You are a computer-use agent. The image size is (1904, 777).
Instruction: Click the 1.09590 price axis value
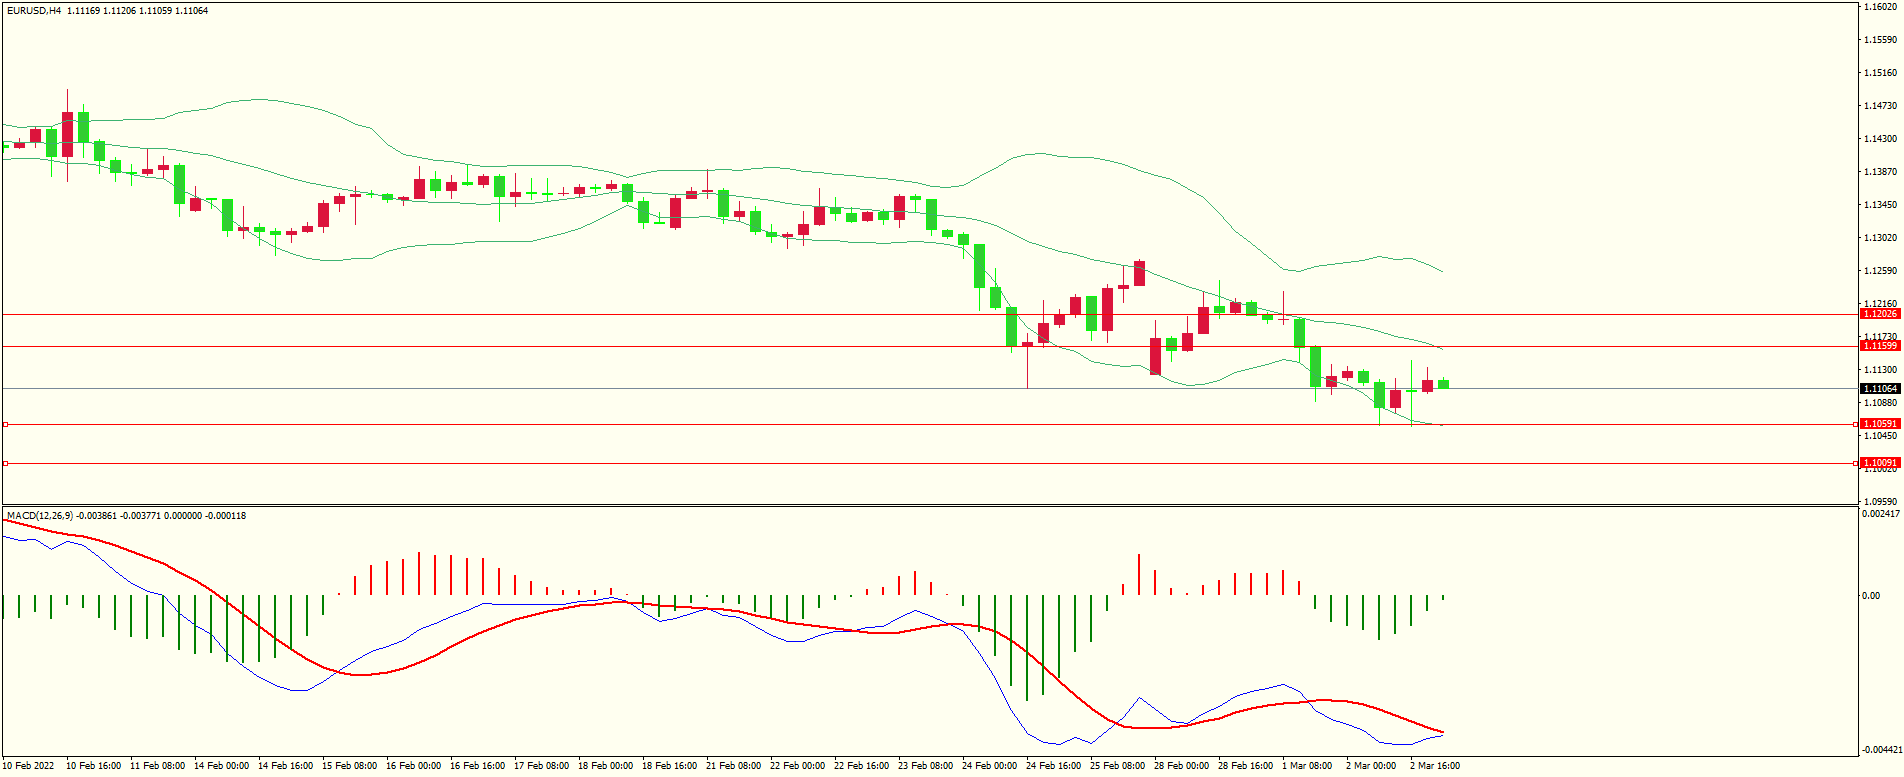[x=1881, y=501]
